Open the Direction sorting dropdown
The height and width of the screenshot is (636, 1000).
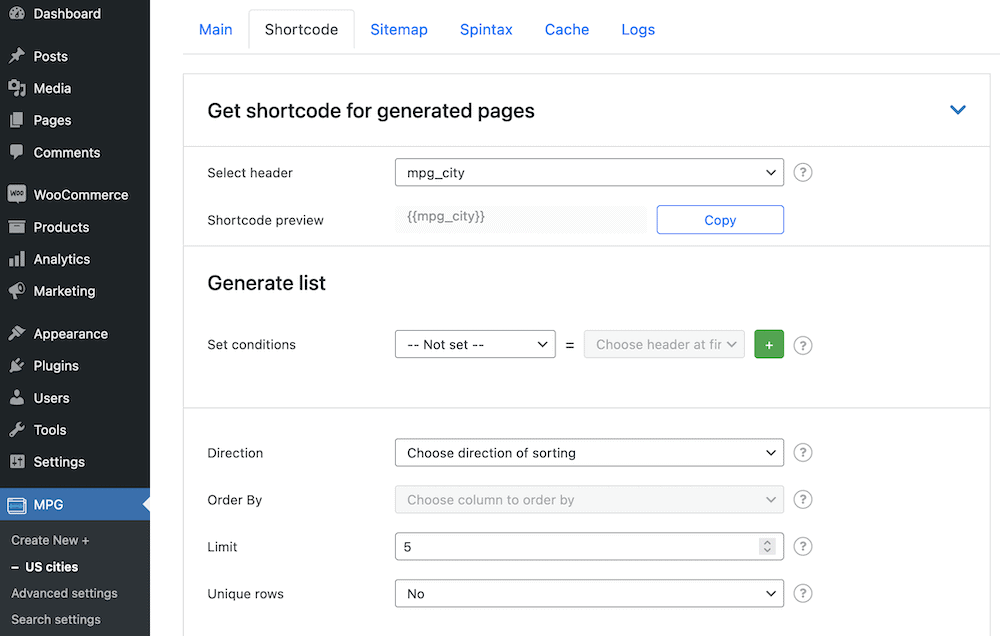[x=588, y=452]
